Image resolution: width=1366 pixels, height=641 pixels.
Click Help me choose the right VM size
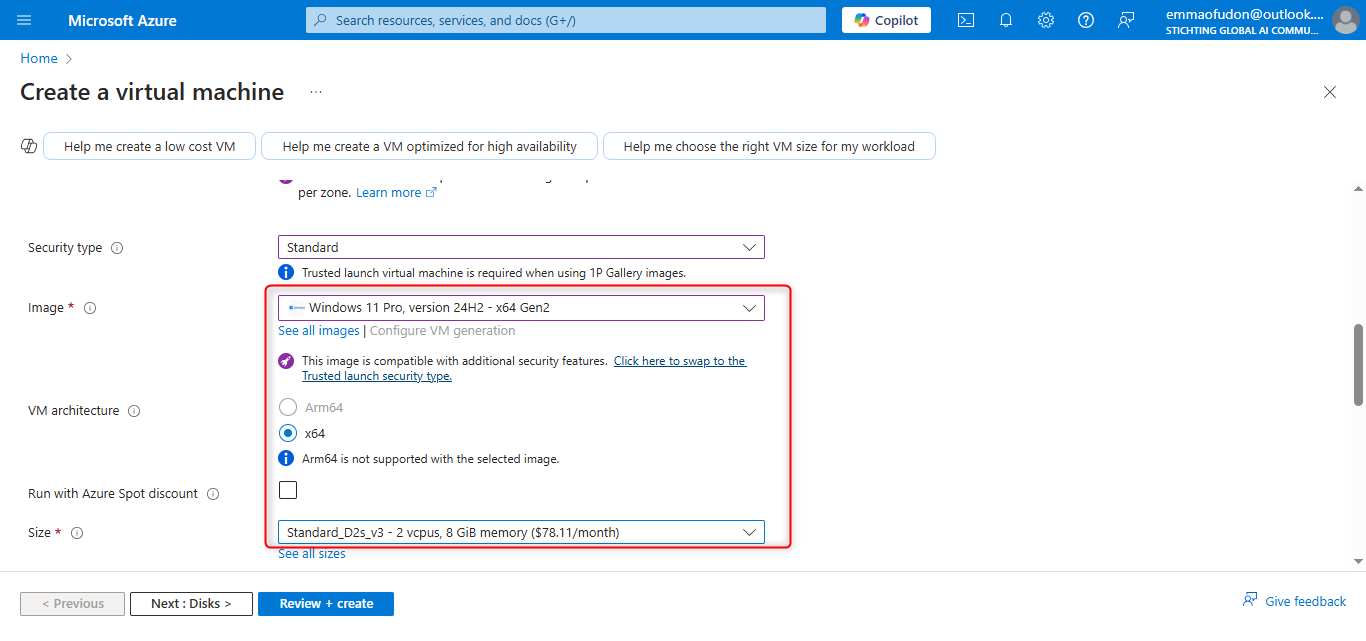click(769, 146)
